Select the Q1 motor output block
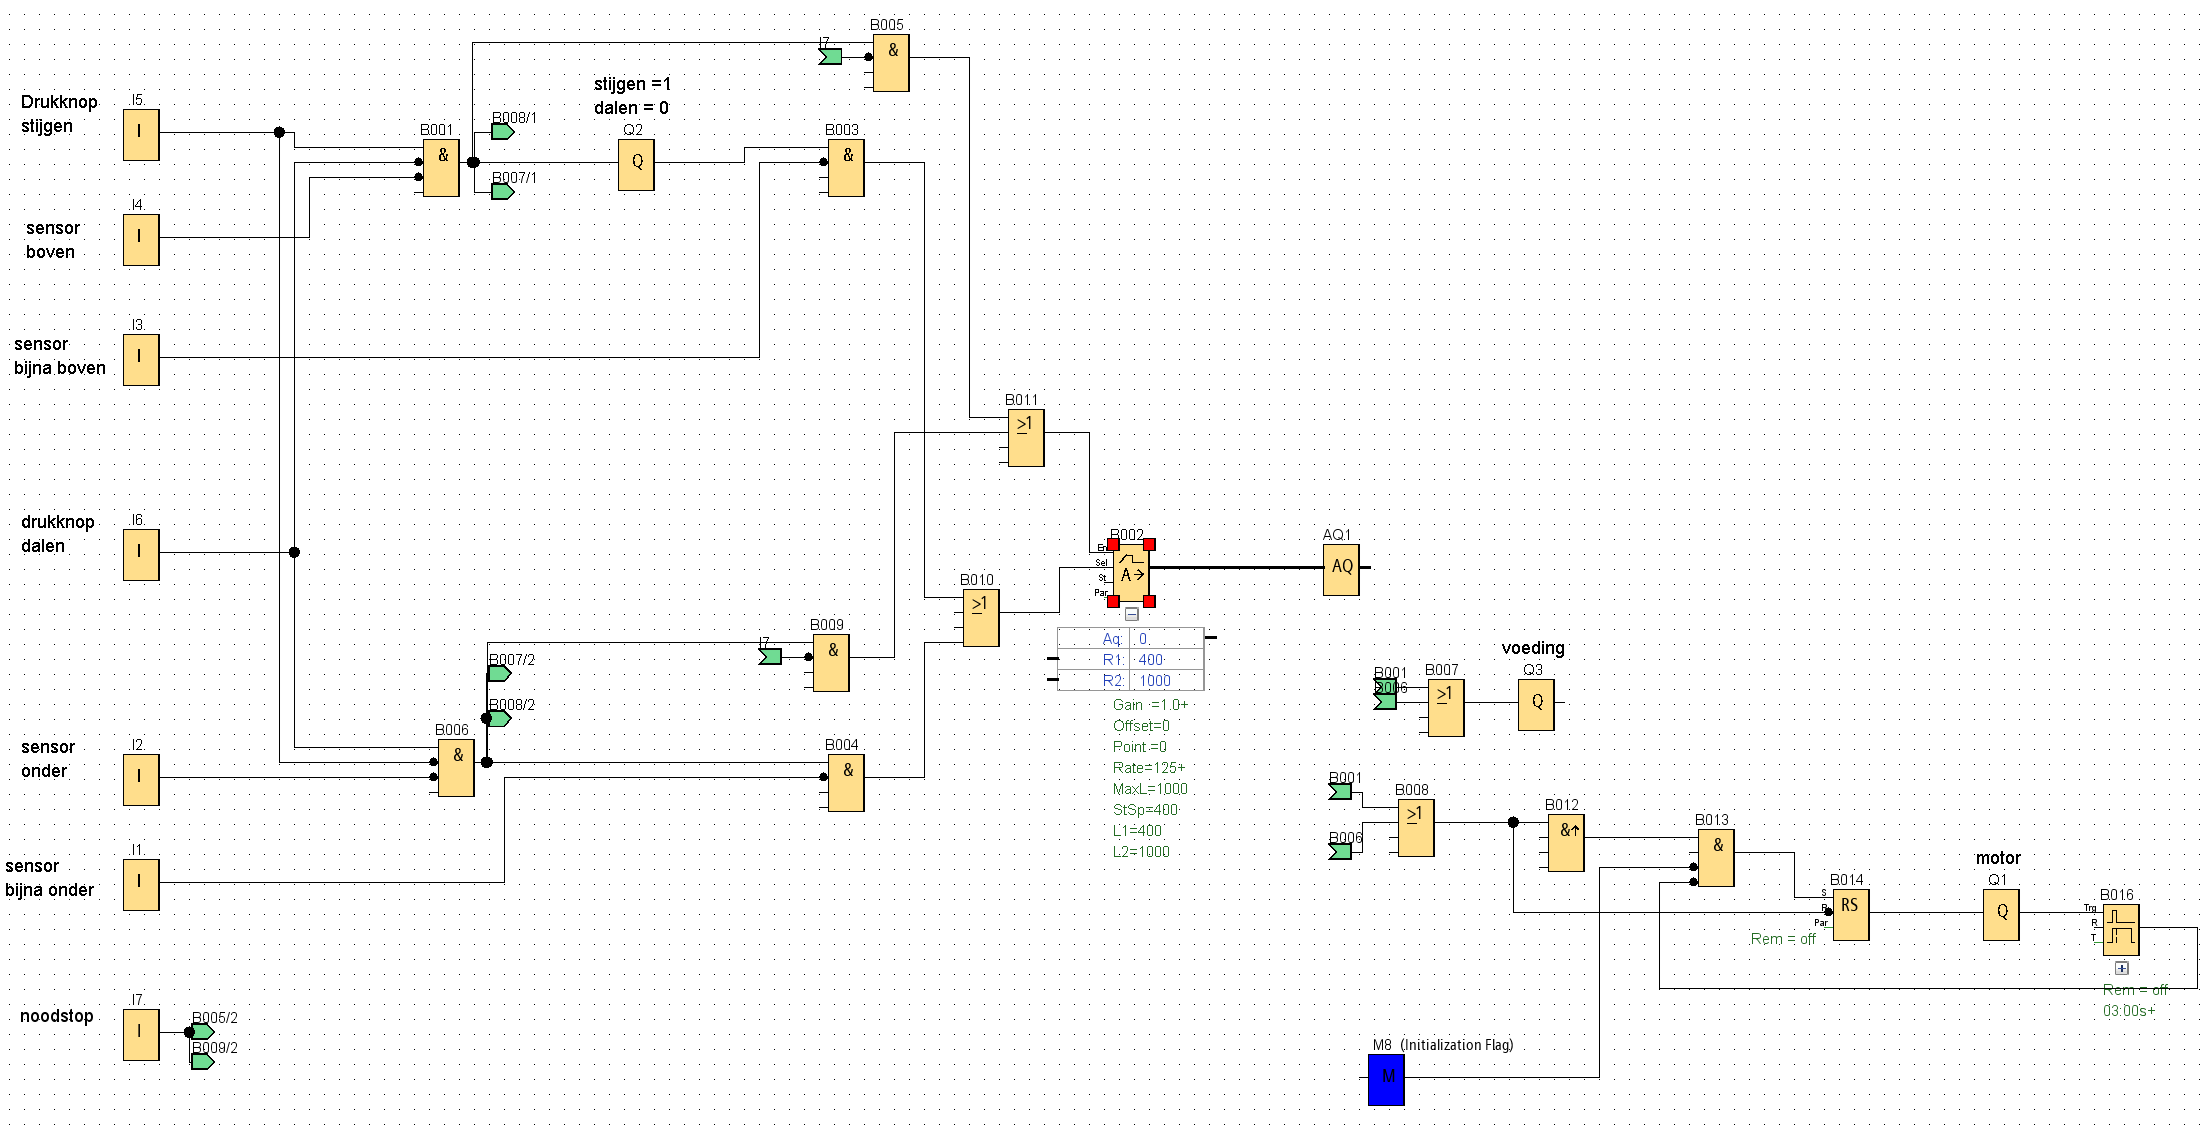 tap(2001, 915)
